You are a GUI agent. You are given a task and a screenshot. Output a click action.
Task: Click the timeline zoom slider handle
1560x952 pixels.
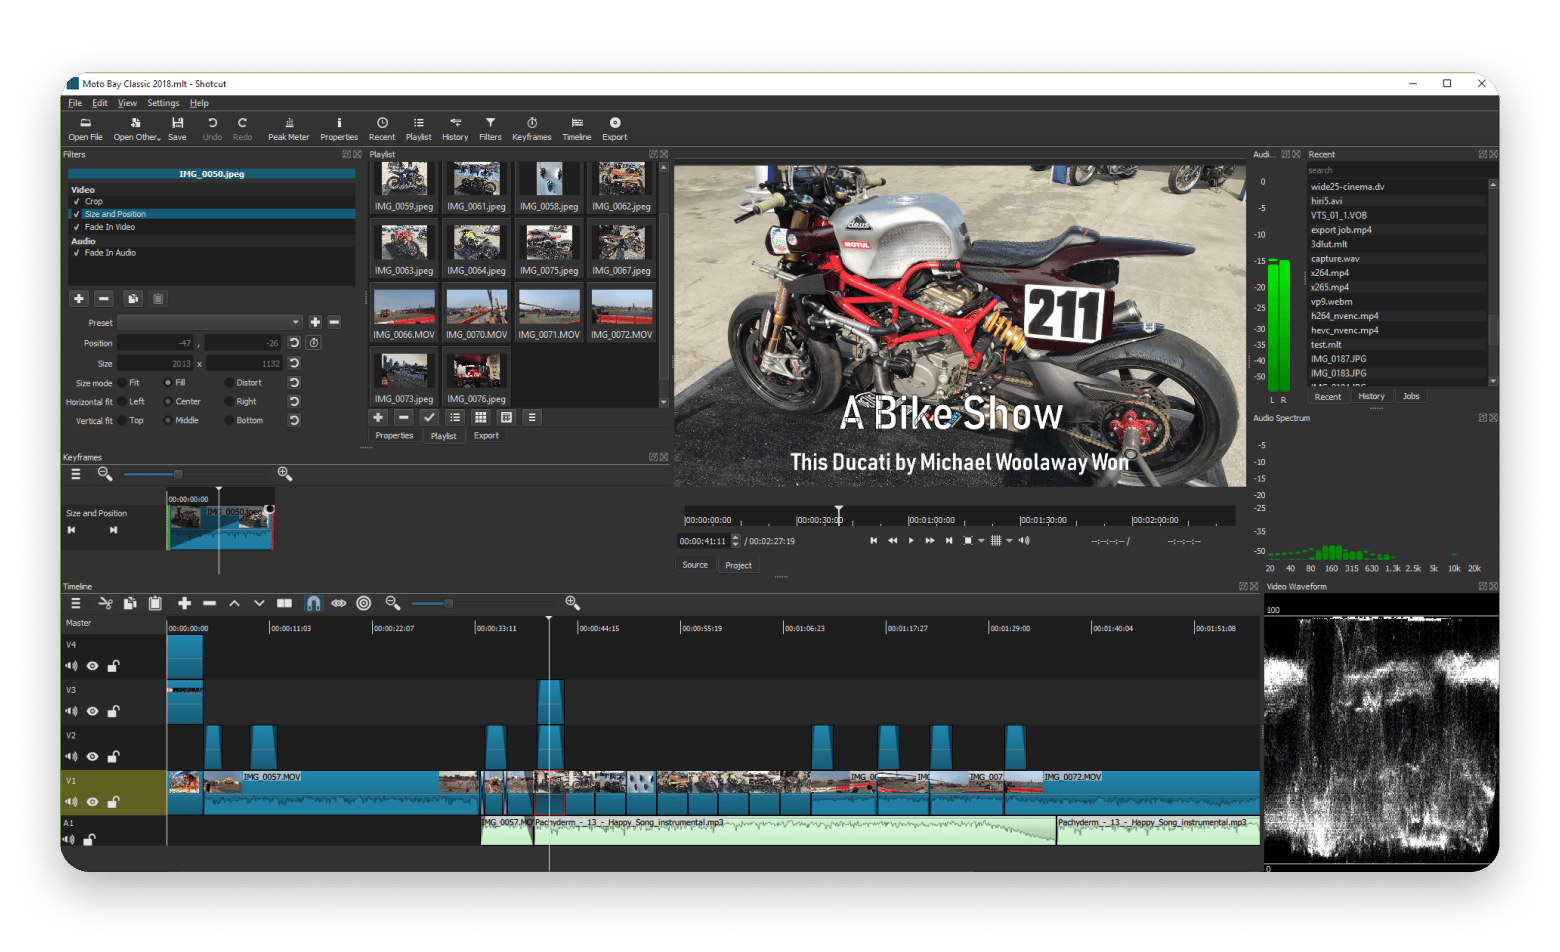click(x=449, y=603)
